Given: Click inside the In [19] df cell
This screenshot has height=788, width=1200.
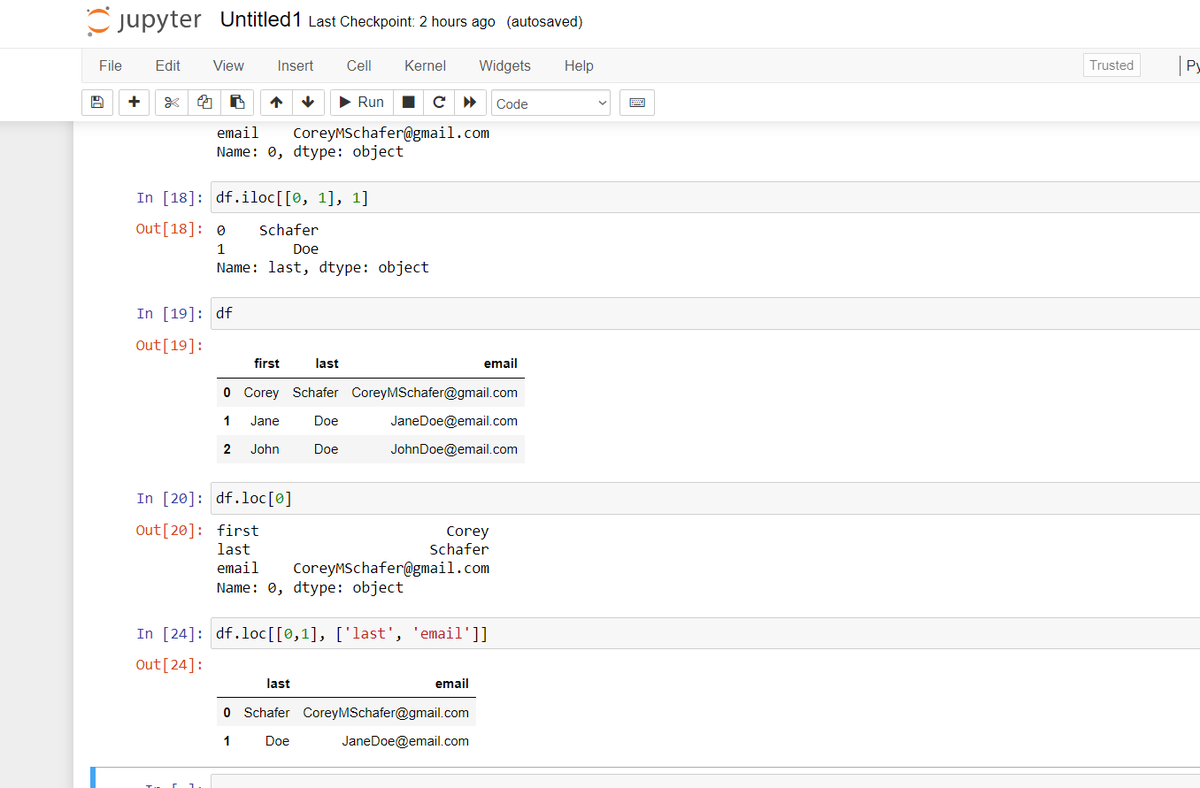Looking at the screenshot, I should tap(705, 313).
